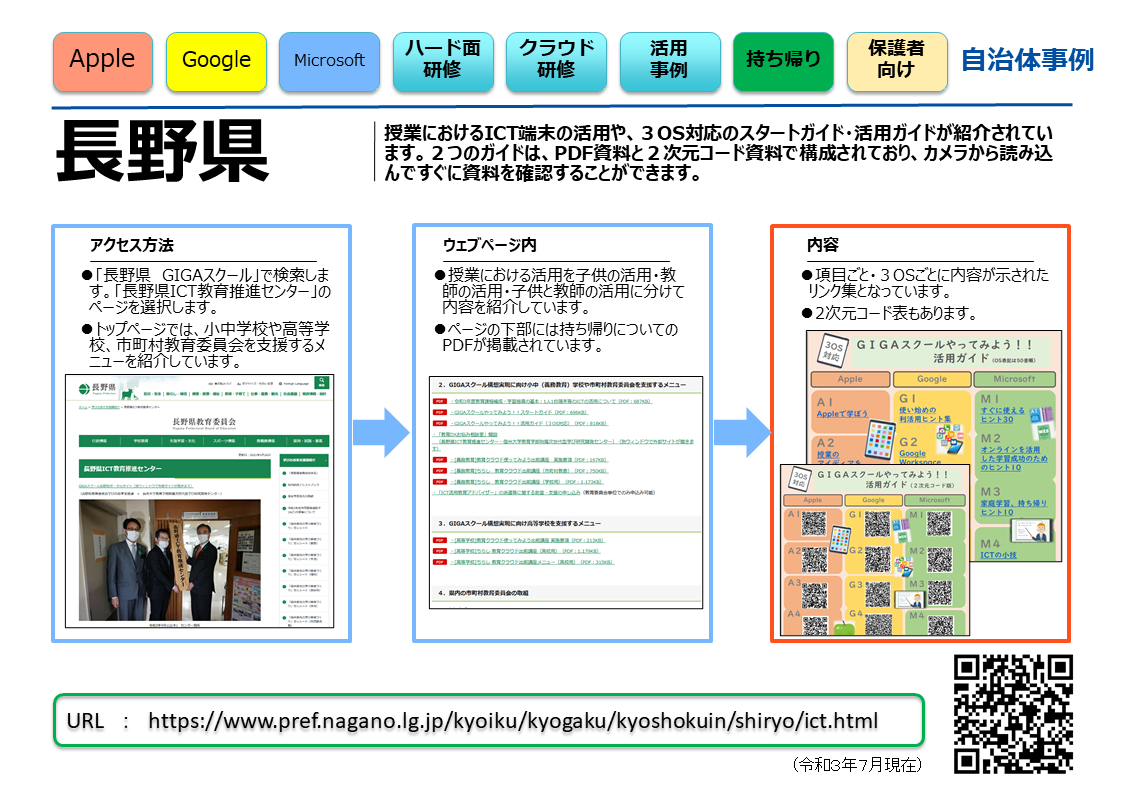Click the first red PDF icon in menu list

(440, 402)
